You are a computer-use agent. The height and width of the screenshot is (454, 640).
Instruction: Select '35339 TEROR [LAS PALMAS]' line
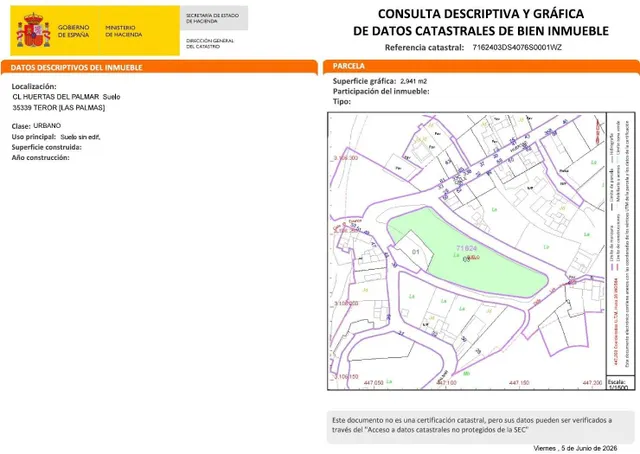pyautogui.click(x=59, y=108)
